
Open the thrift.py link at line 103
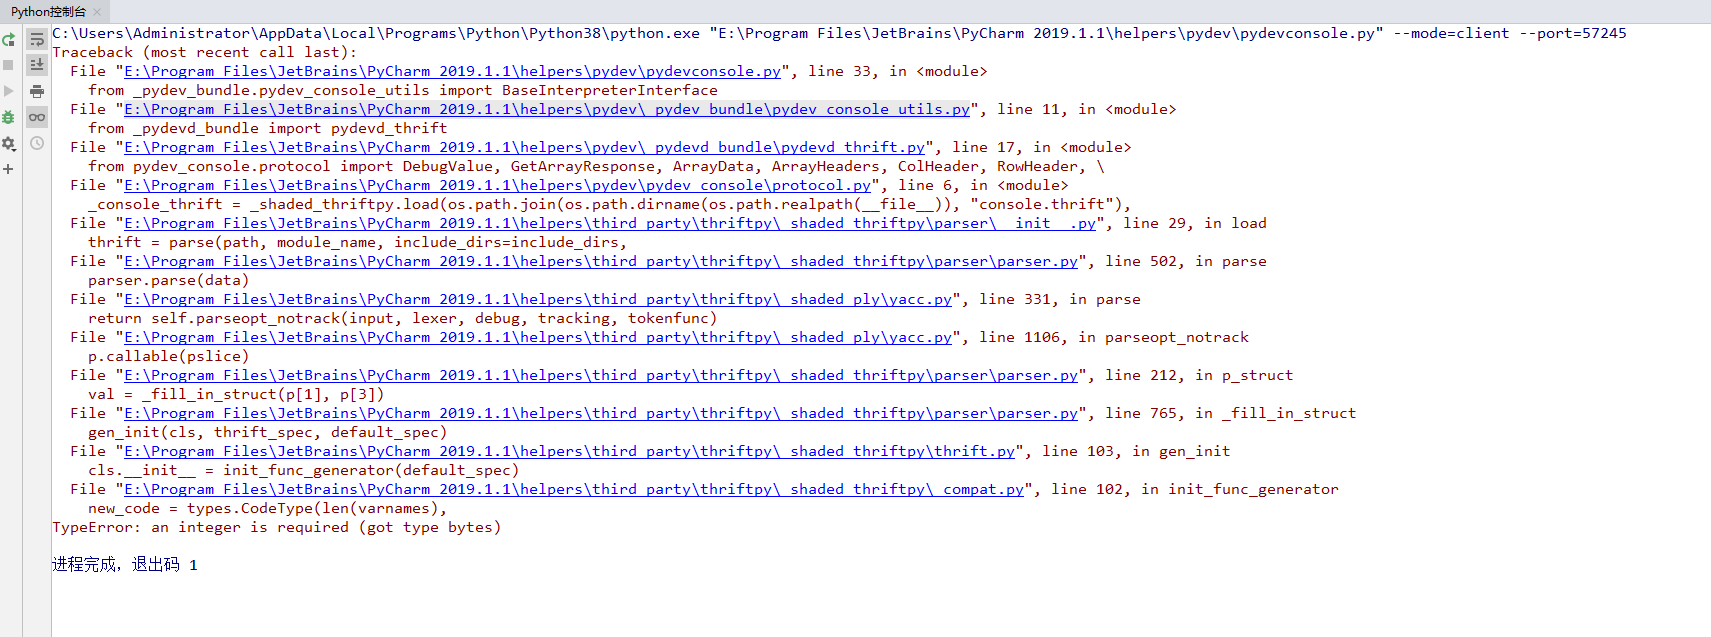[x=569, y=451]
